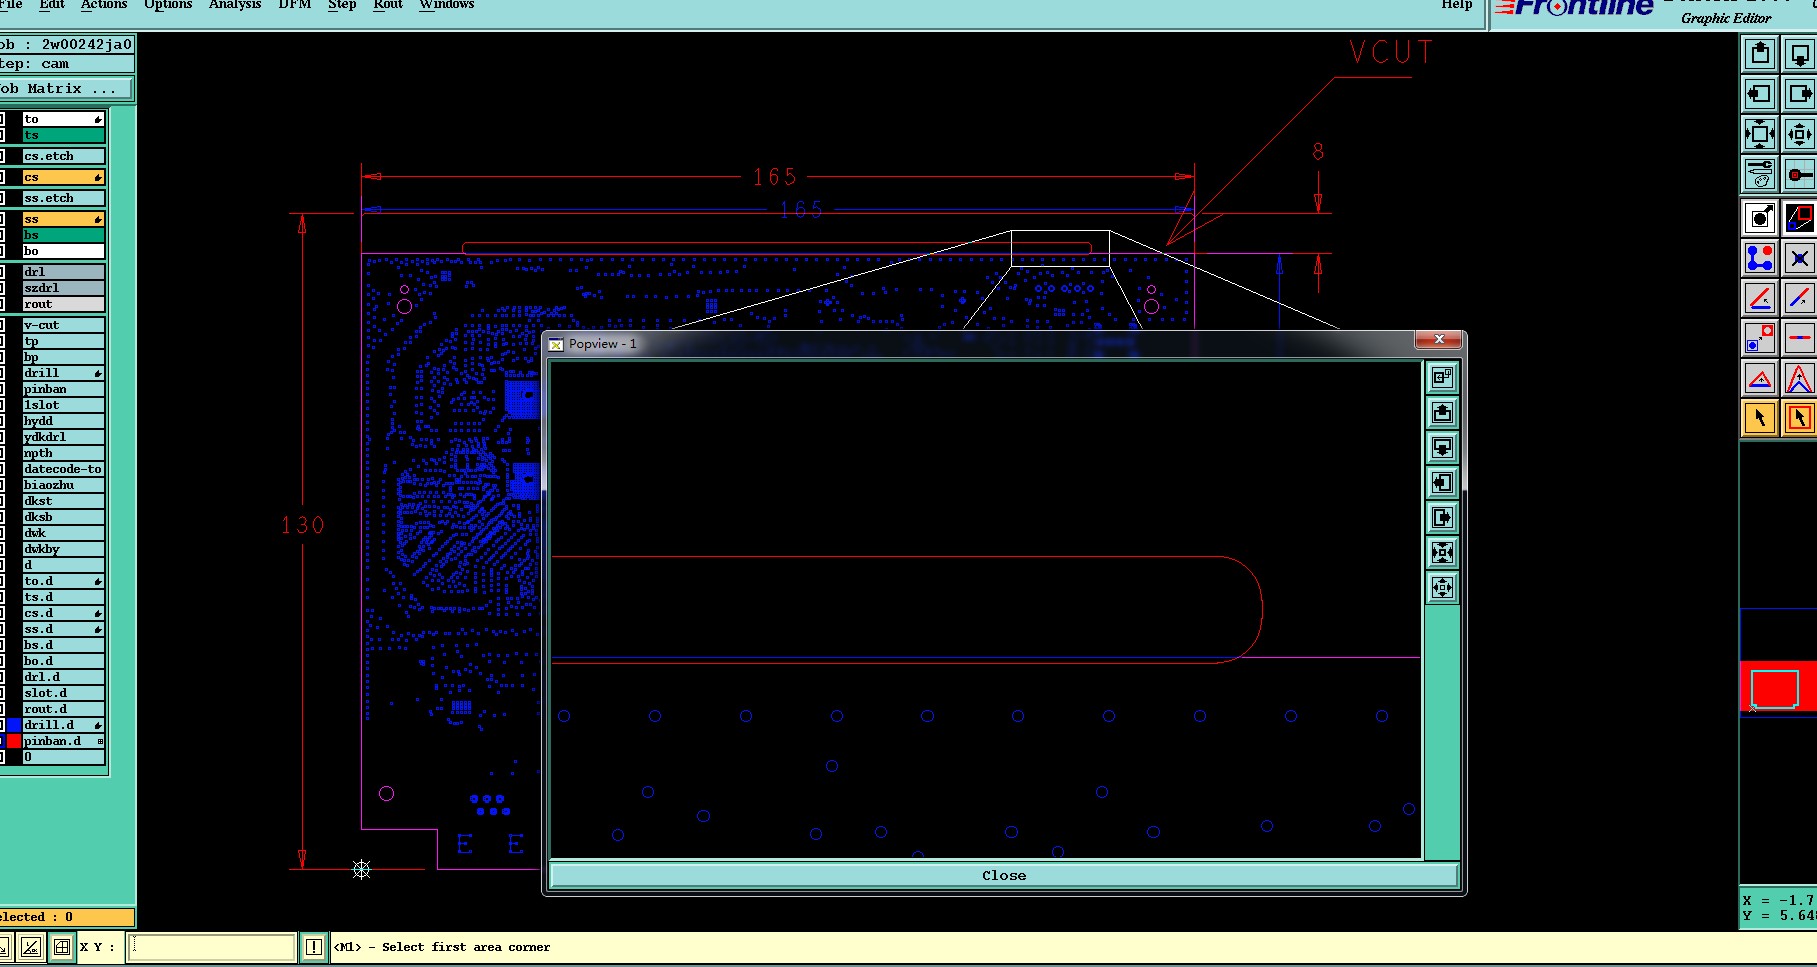1817x967 pixels.
Task: Select the ss.etch layer row
Action: pos(64,198)
